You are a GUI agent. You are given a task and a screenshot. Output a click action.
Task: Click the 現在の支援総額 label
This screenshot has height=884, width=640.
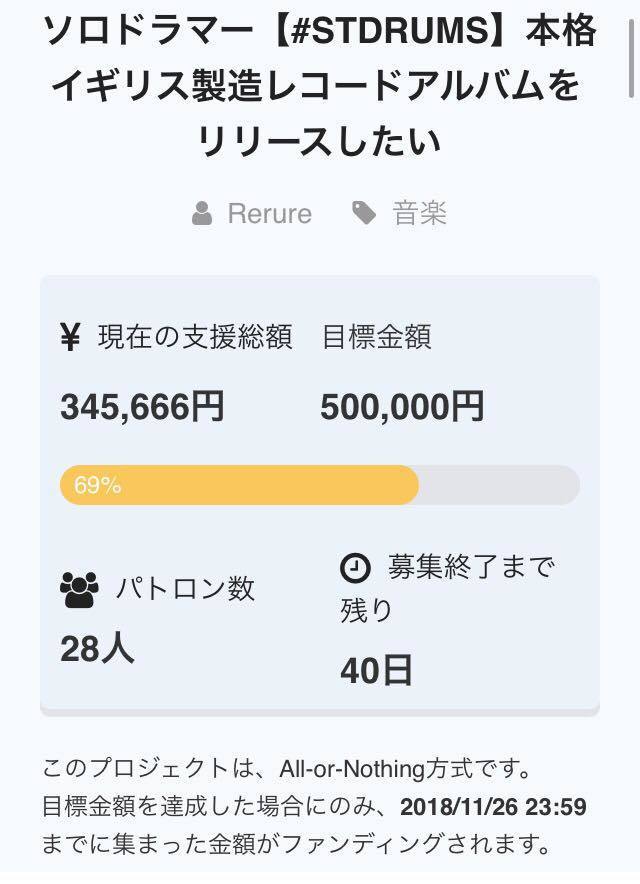pos(195,338)
